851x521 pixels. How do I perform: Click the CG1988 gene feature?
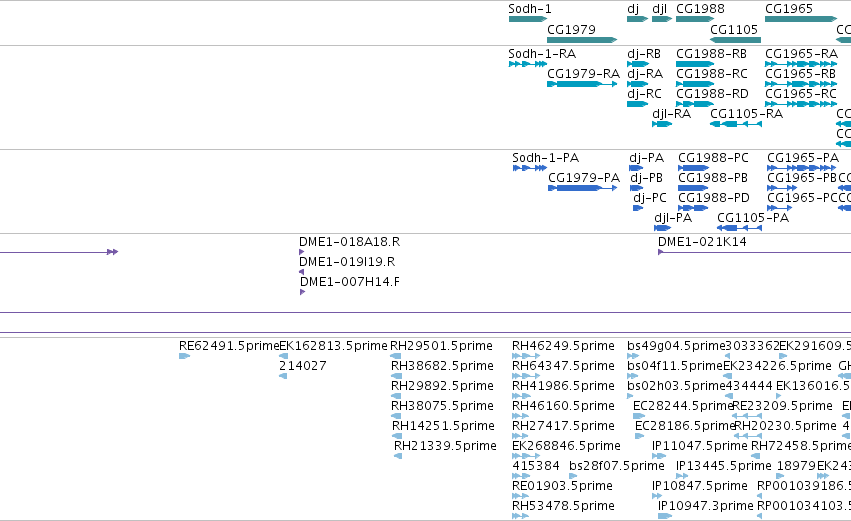695,19
